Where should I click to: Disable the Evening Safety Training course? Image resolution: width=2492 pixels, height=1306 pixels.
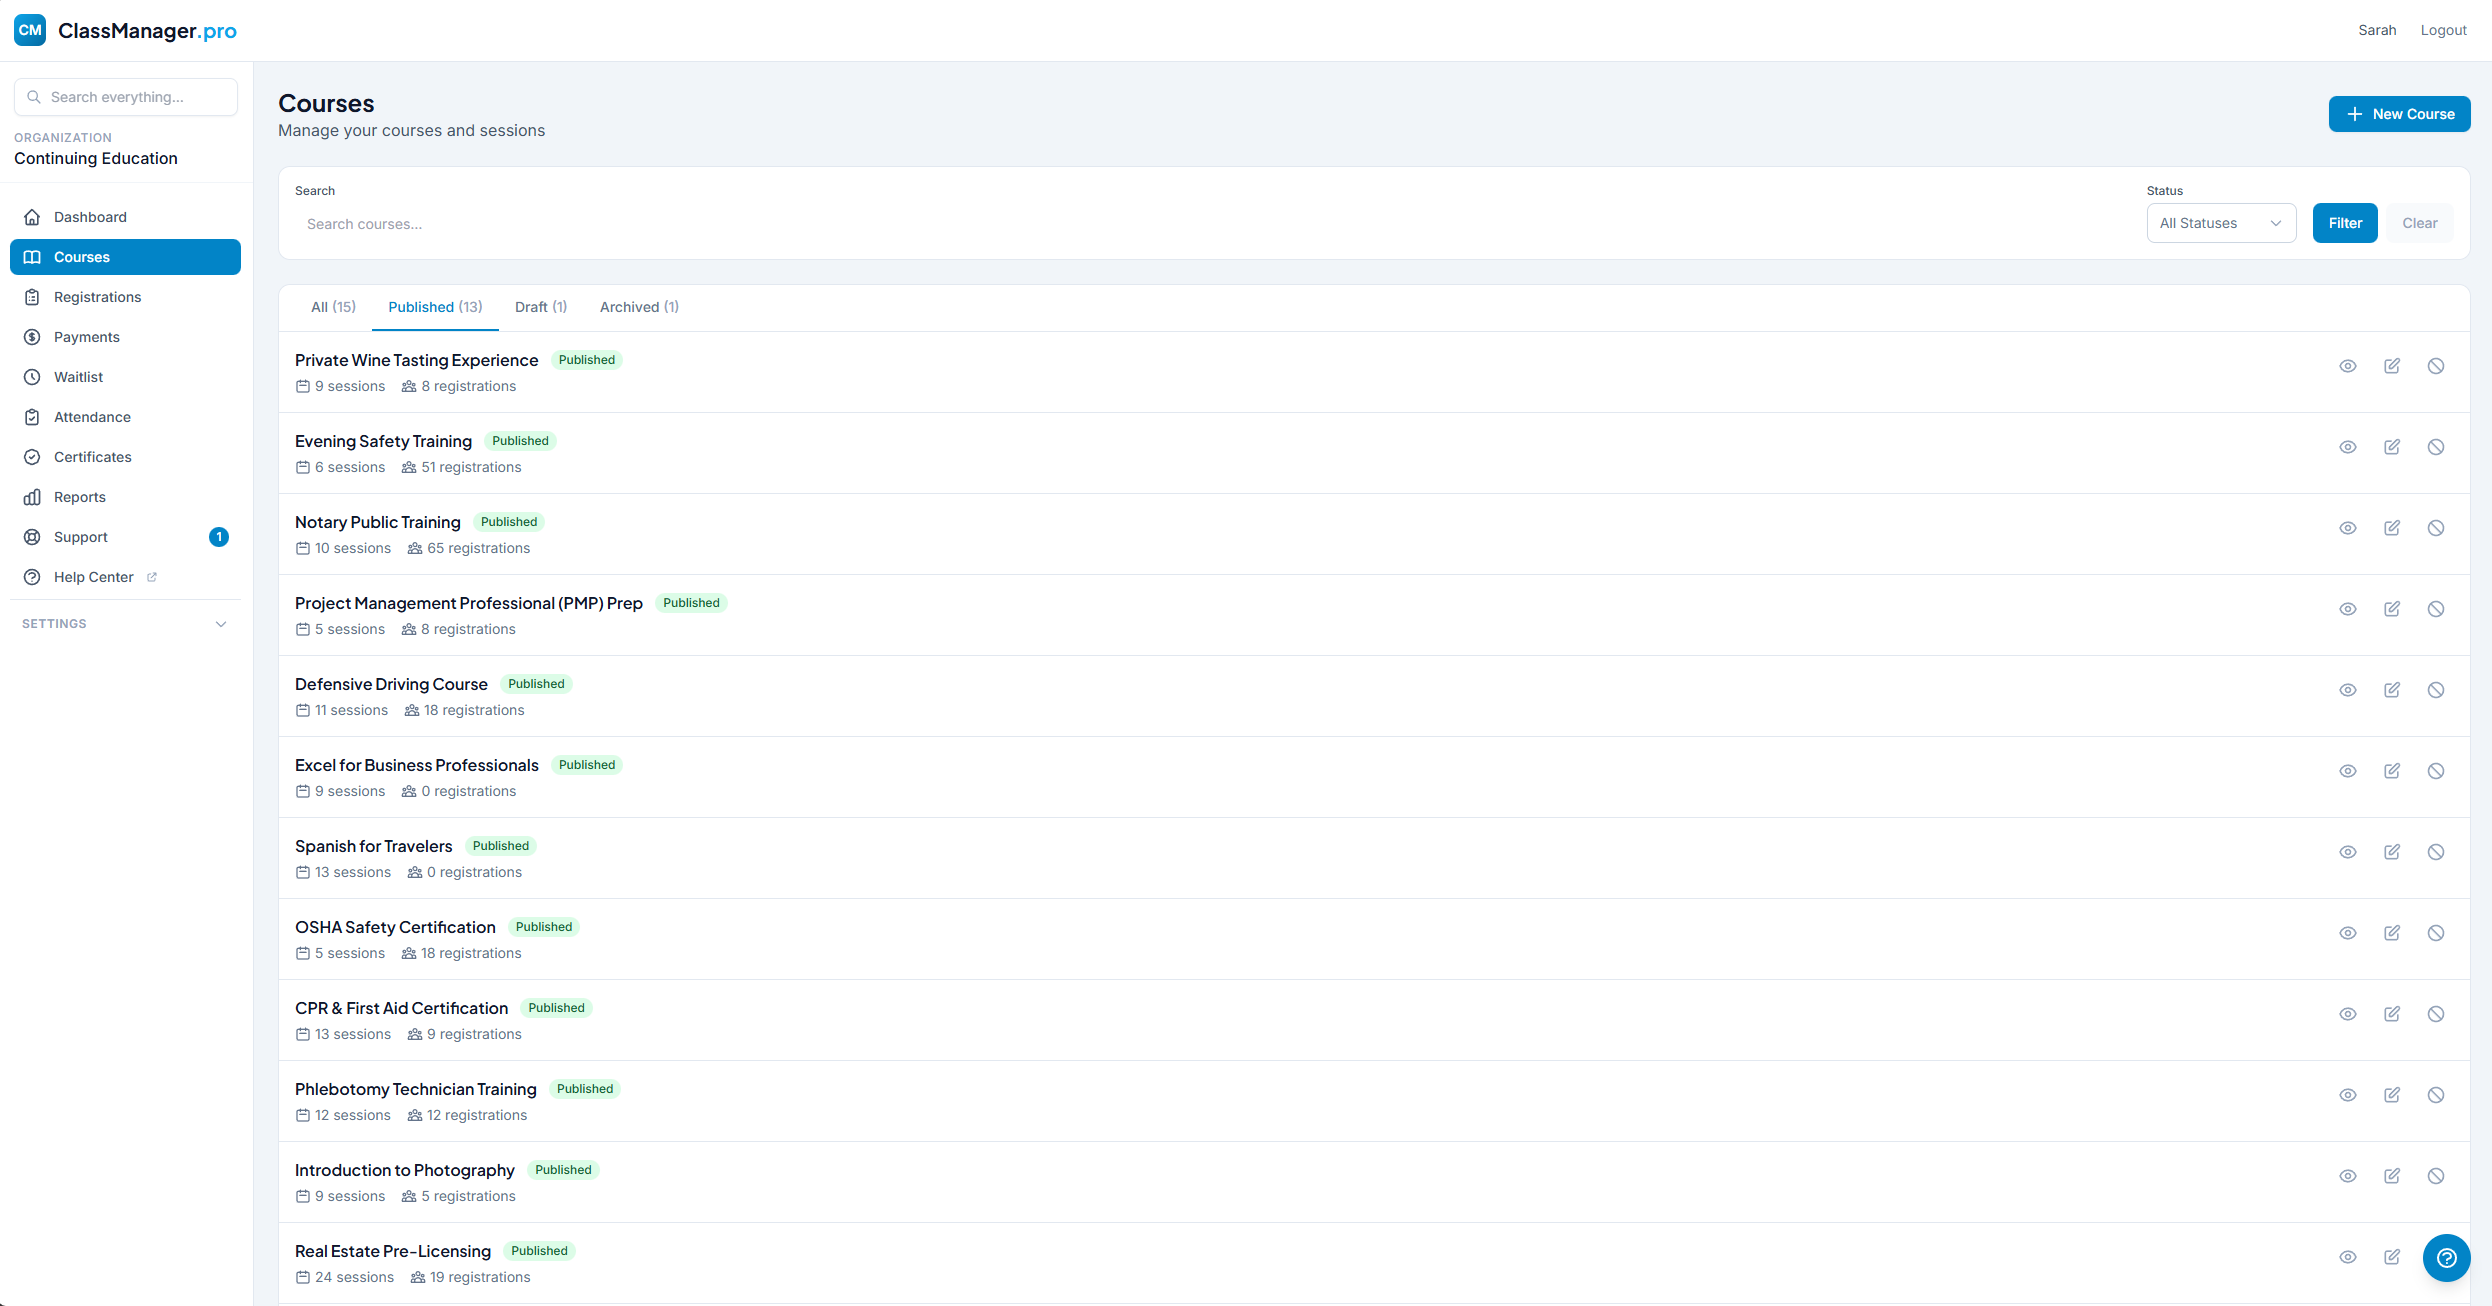(2436, 447)
